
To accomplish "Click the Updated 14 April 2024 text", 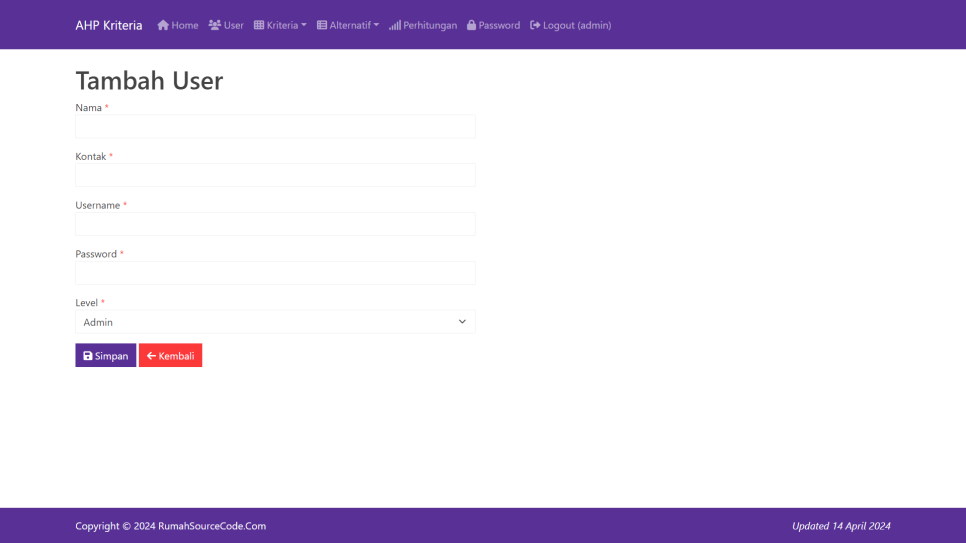I will click(841, 526).
